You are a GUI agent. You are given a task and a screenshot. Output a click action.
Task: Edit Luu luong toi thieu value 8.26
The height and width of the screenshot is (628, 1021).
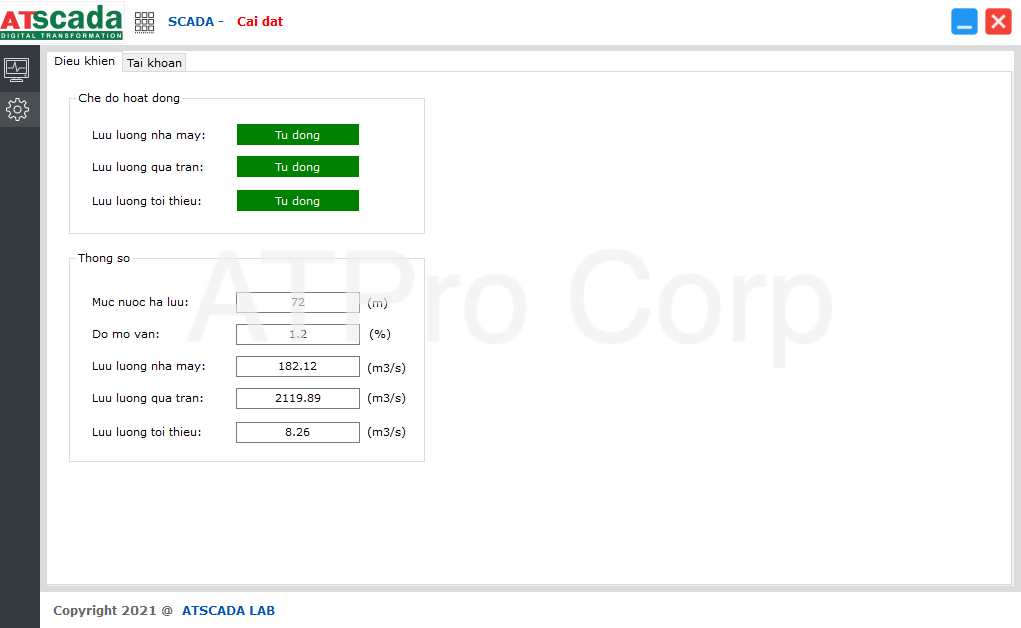(x=297, y=432)
